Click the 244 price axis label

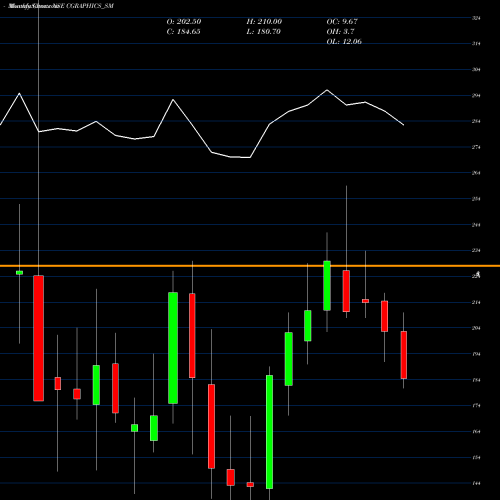(476, 225)
